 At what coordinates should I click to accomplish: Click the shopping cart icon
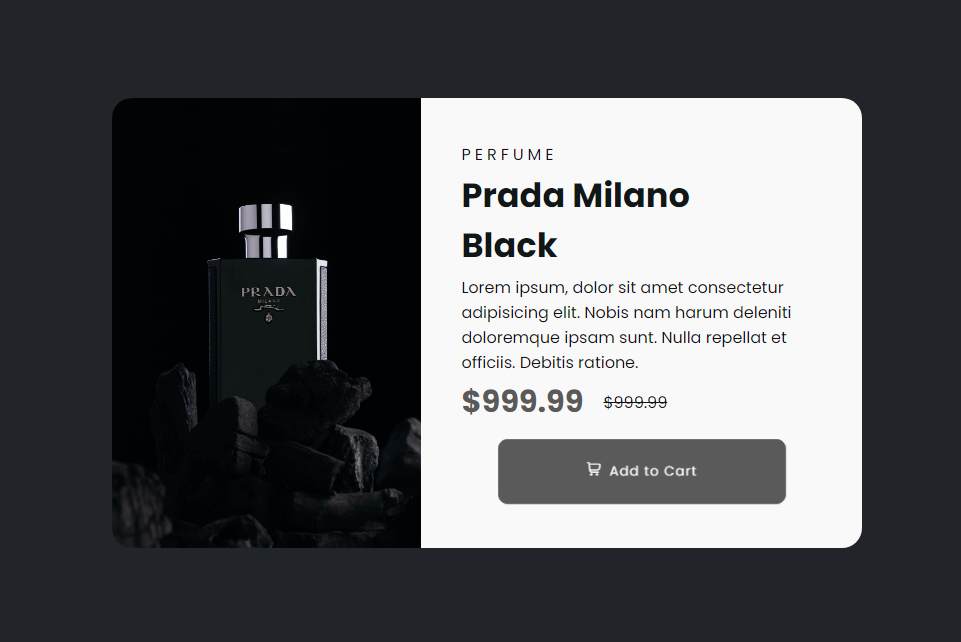(594, 469)
